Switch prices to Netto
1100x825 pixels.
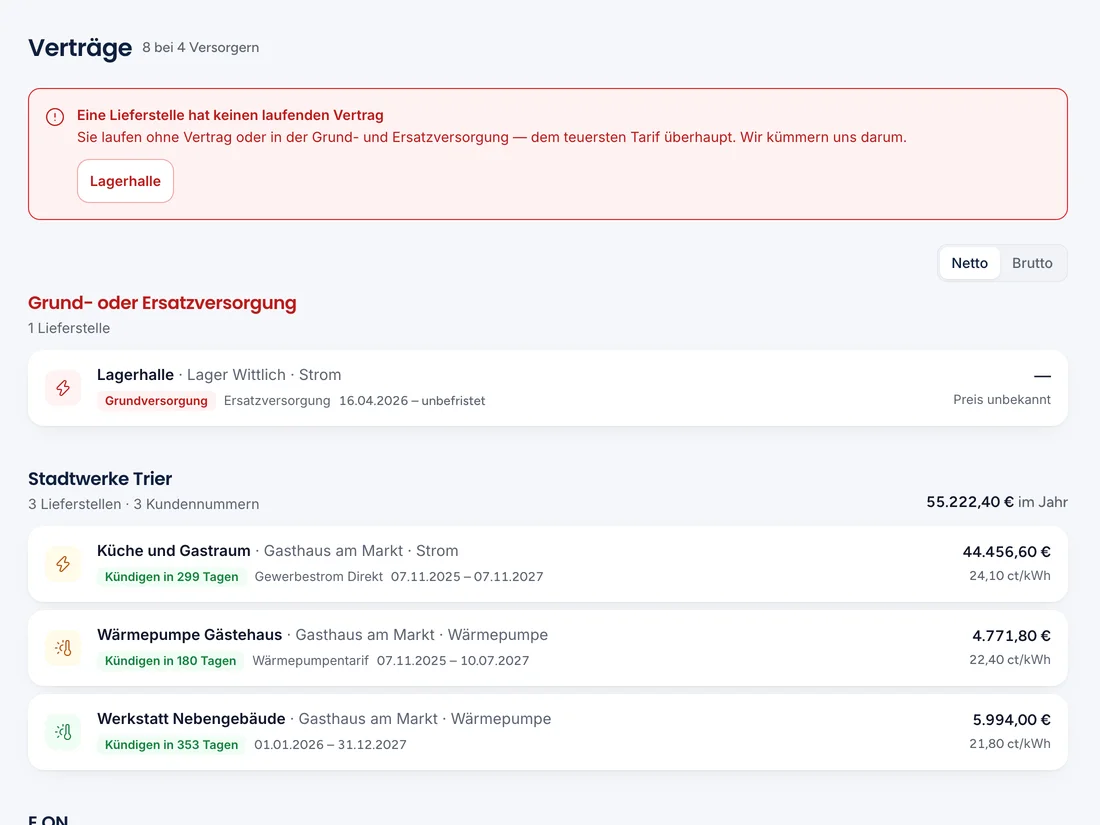(x=970, y=263)
